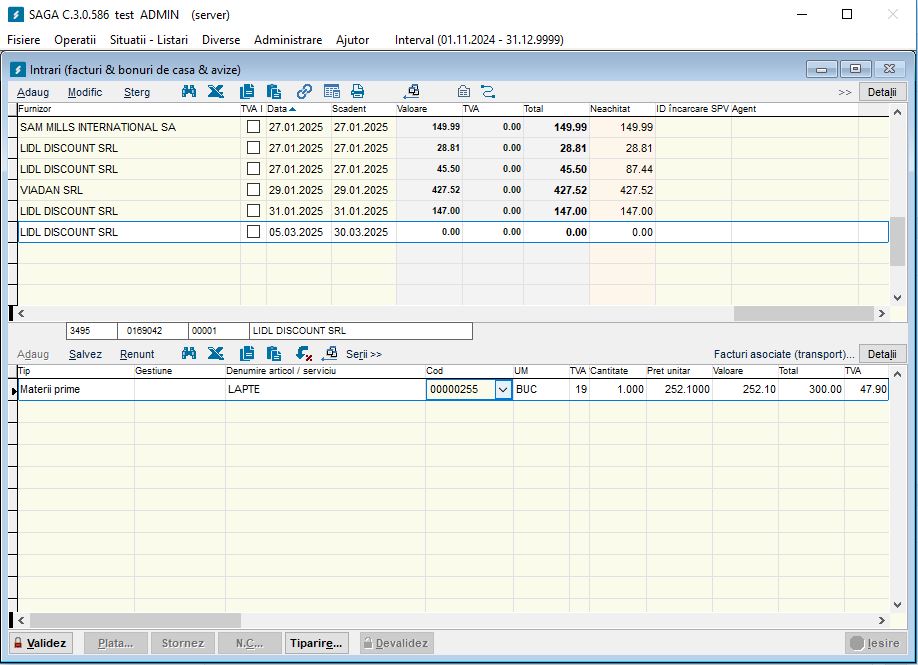Click the LAPTE article name cell
The image size is (918, 665).
pyautogui.click(x=326, y=389)
